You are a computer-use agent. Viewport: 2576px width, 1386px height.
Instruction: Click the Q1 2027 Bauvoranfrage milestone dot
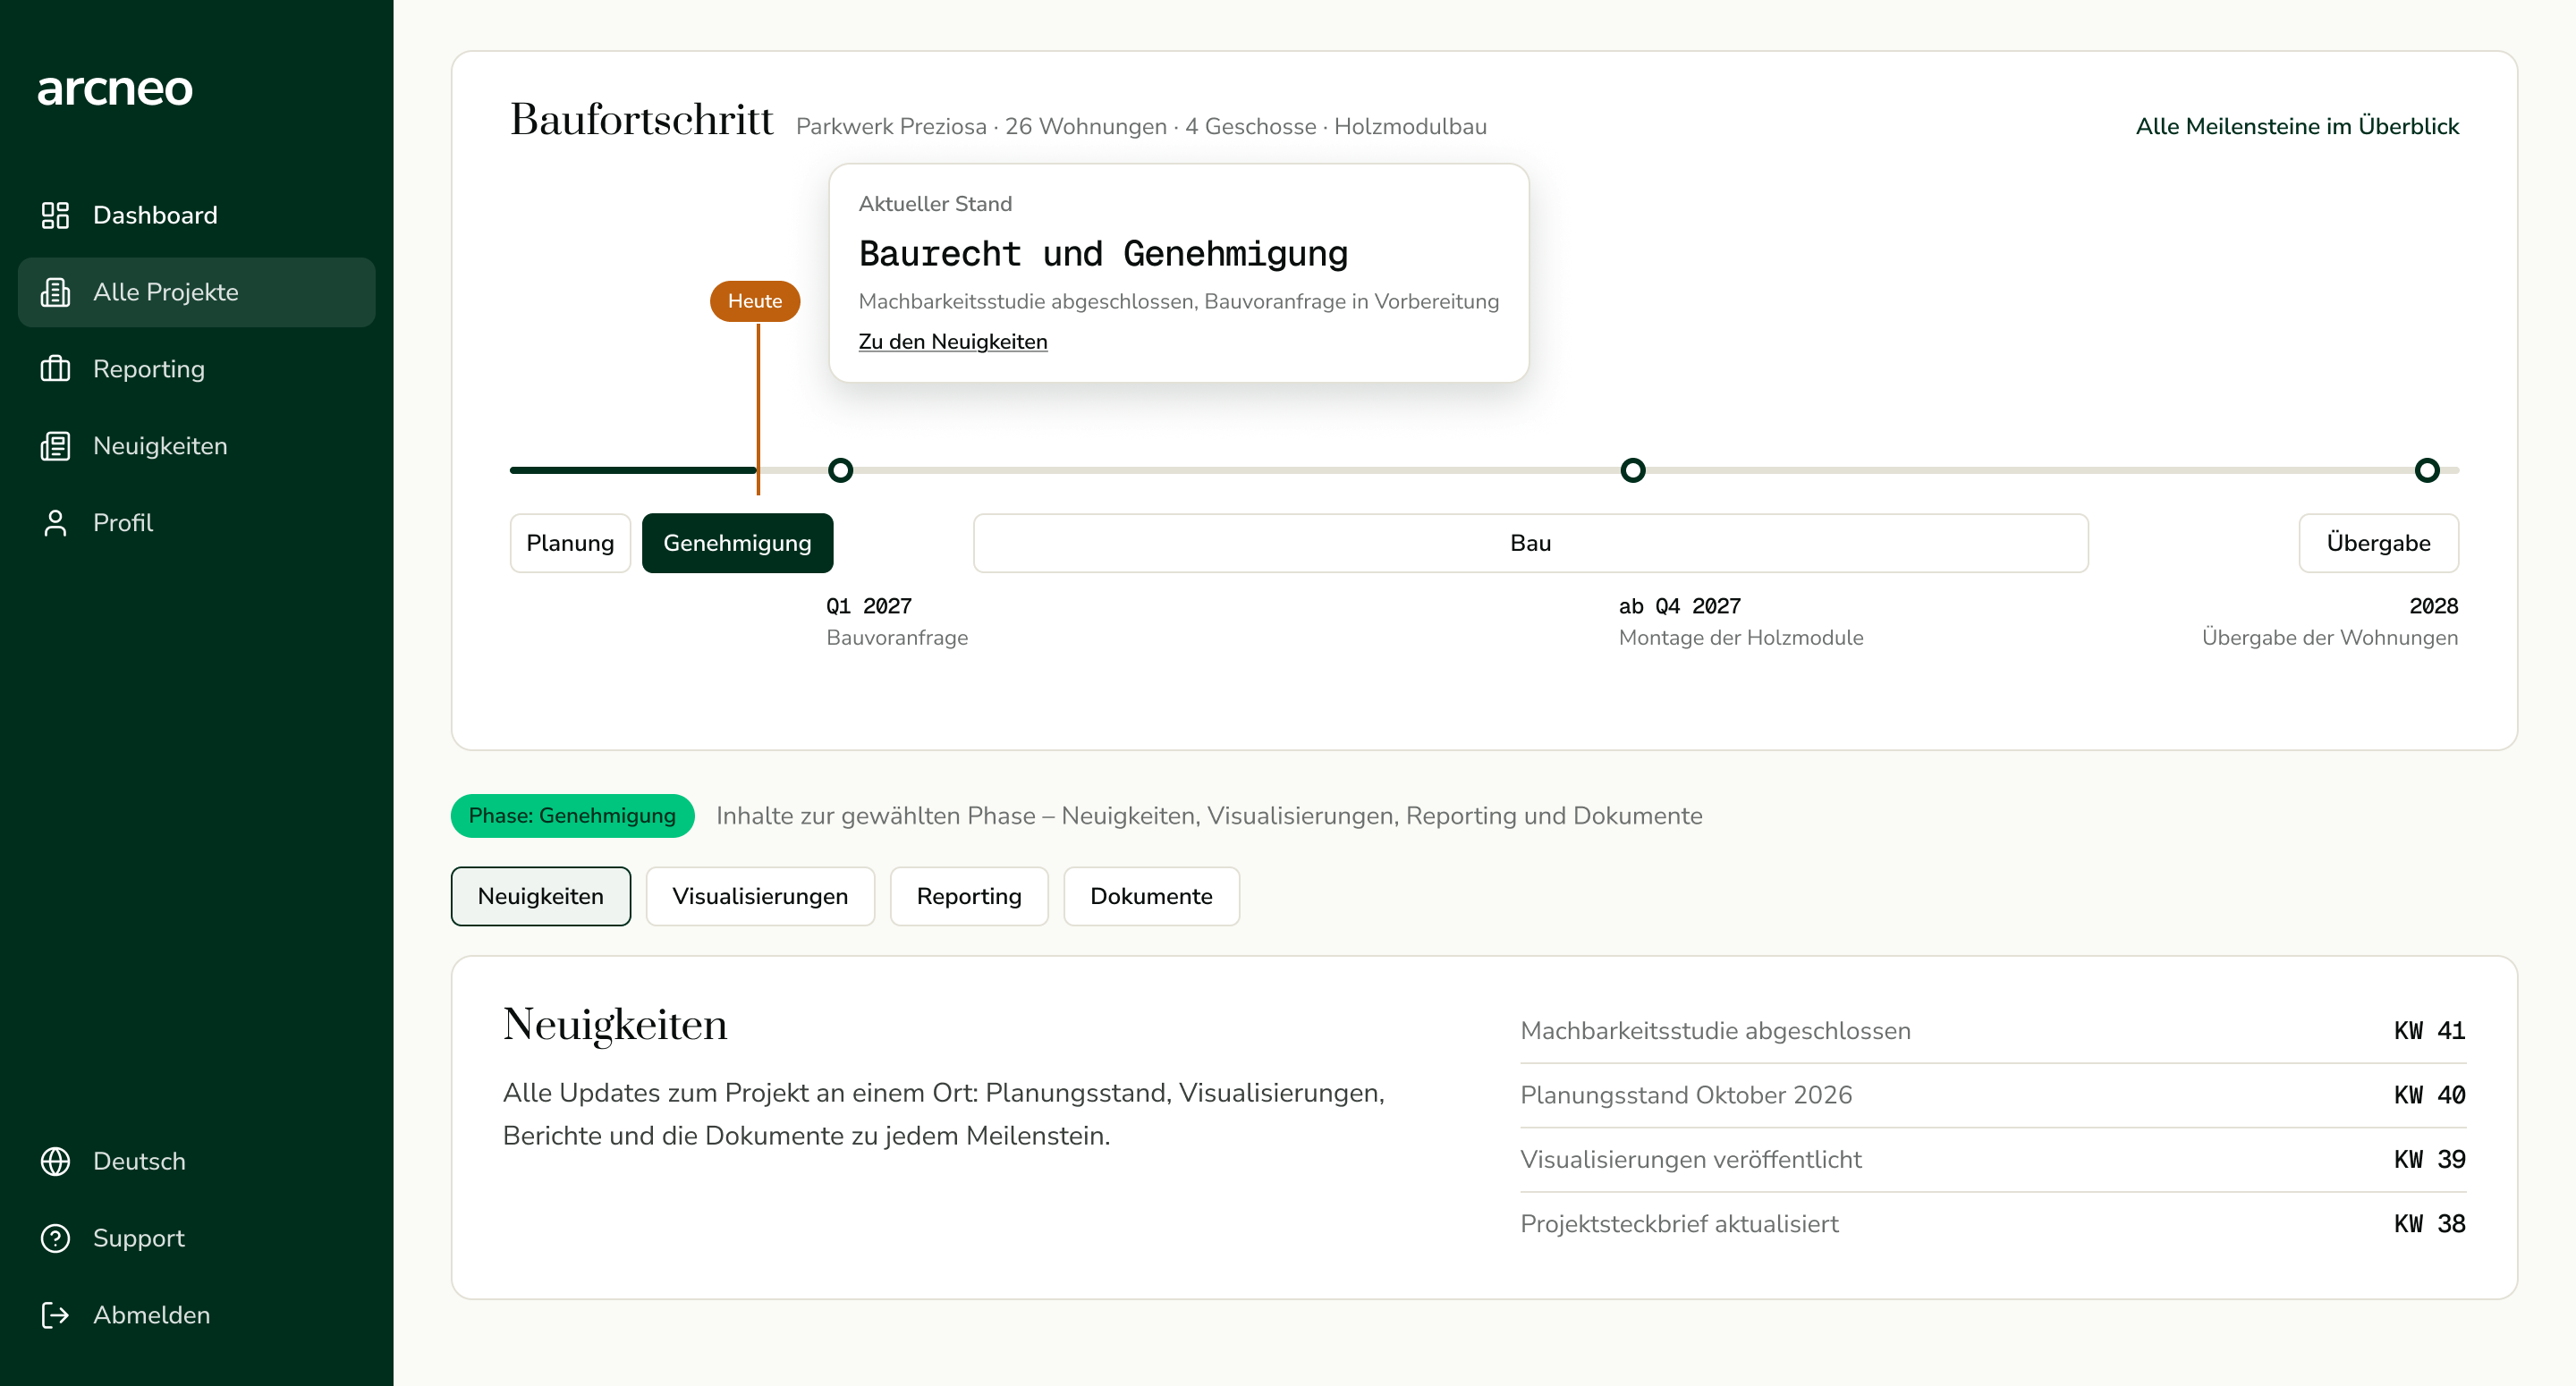click(841, 470)
